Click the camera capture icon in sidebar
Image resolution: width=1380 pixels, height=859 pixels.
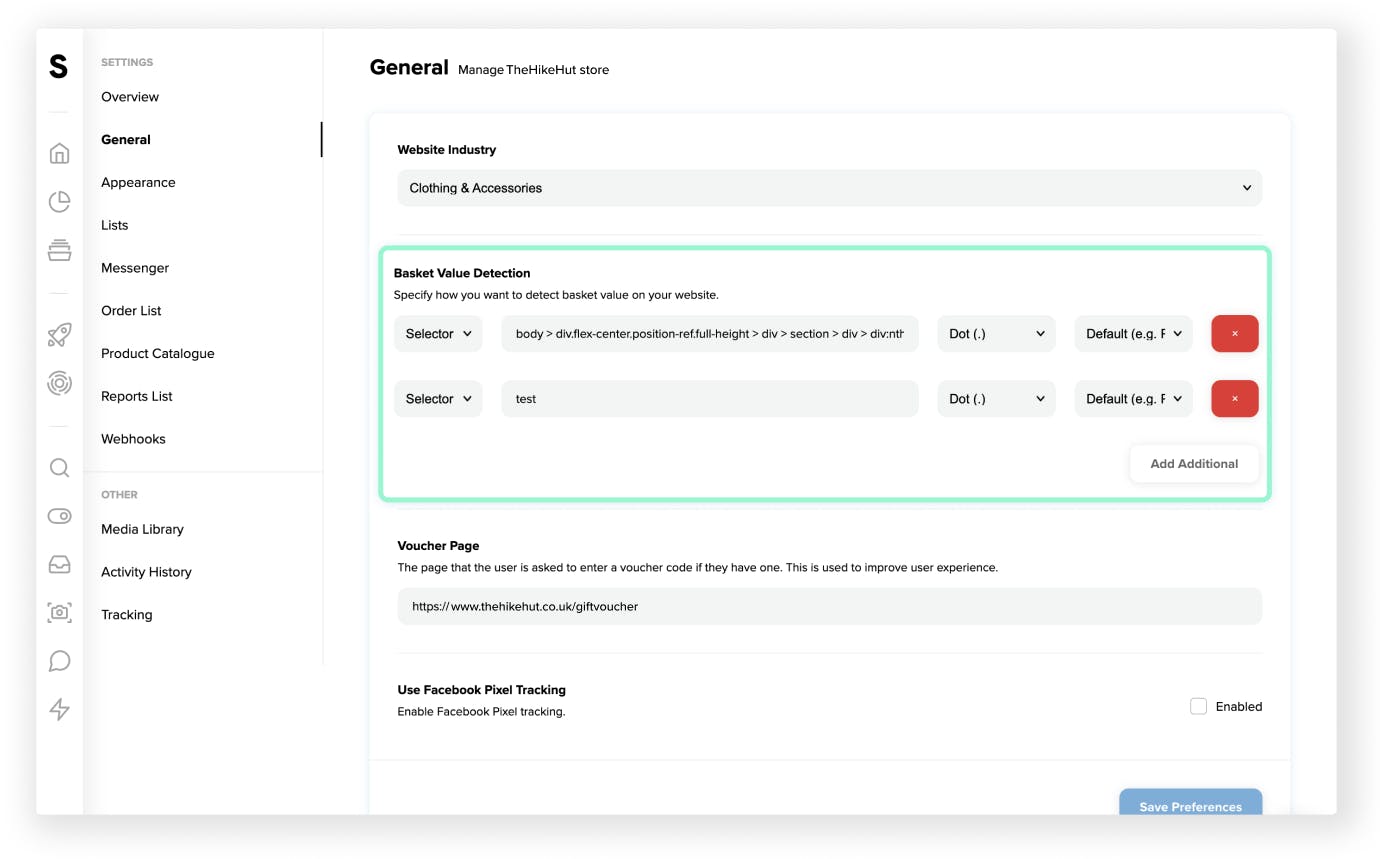tap(59, 612)
